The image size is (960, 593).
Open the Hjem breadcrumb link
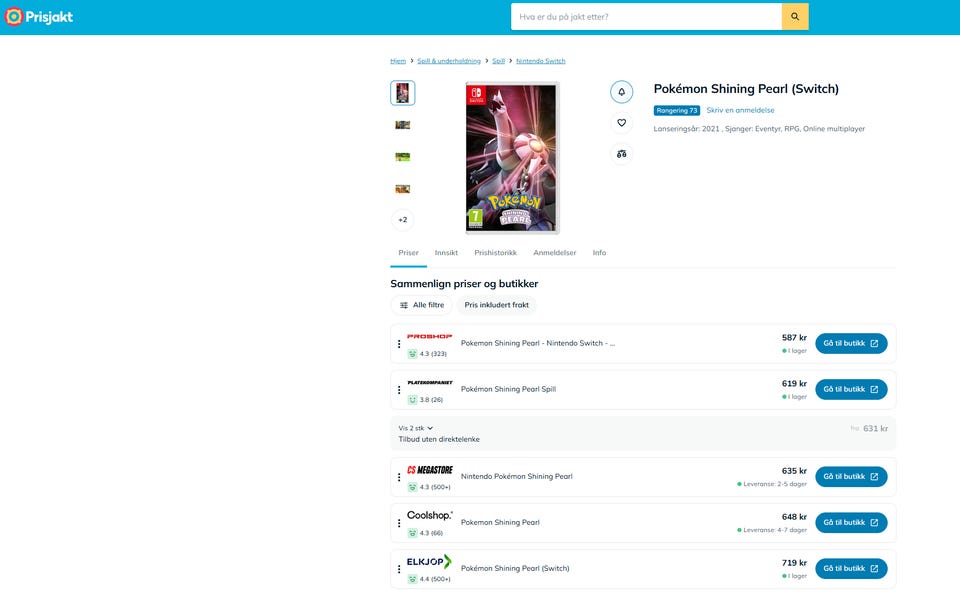[398, 61]
